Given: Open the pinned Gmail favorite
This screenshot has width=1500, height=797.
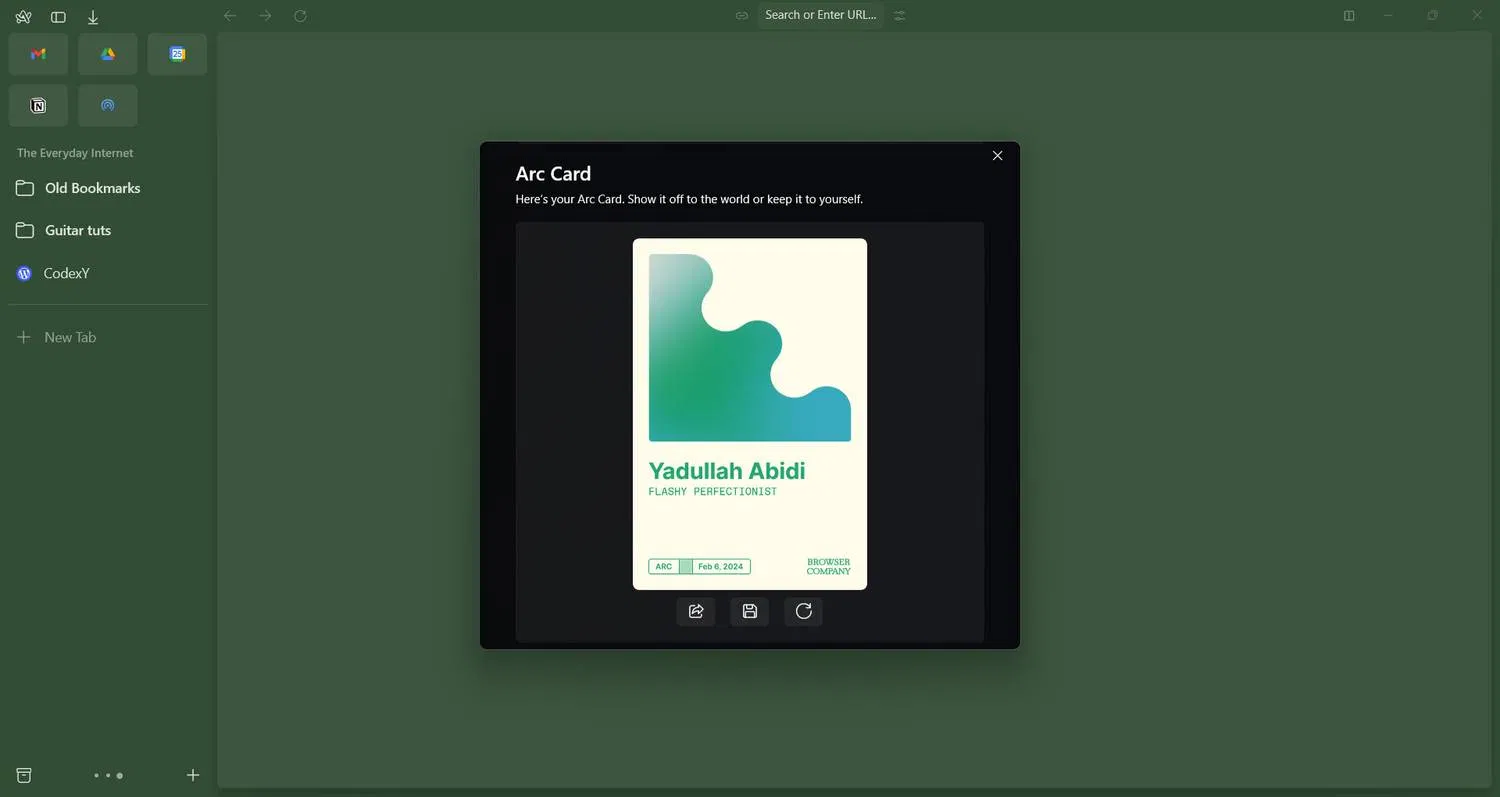Looking at the screenshot, I should pyautogui.click(x=38, y=54).
